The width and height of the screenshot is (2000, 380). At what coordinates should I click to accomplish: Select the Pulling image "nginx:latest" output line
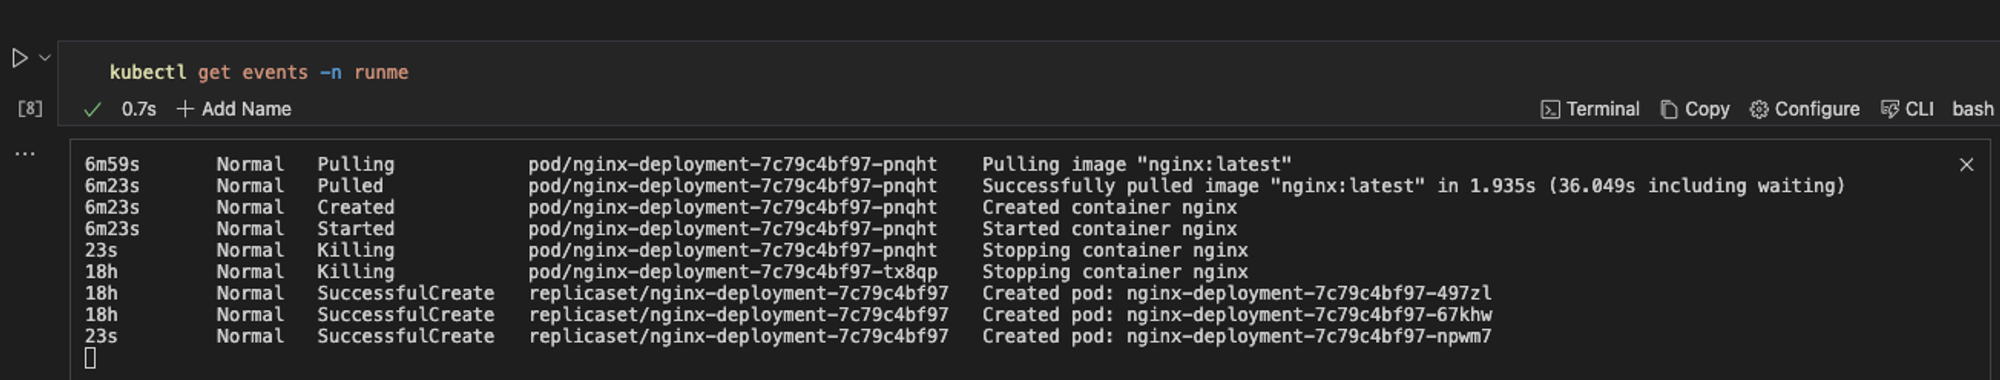(x=1137, y=164)
